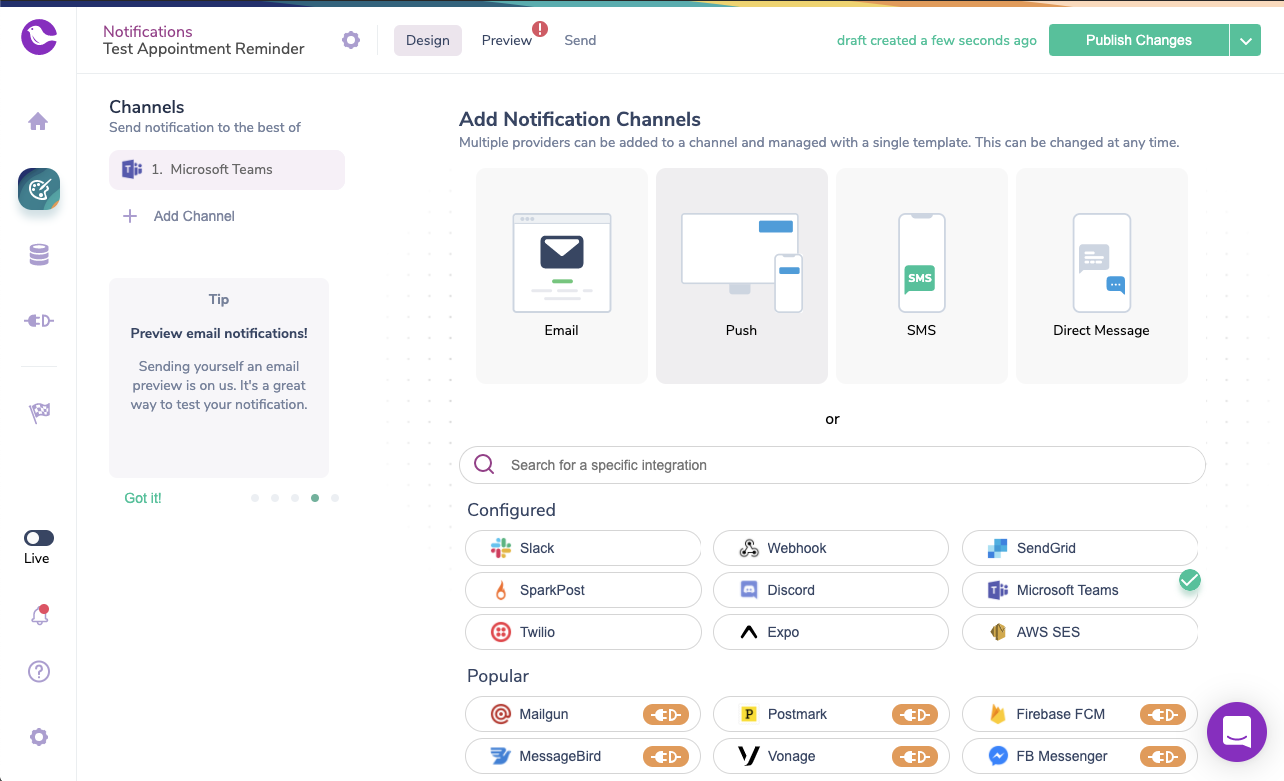Open the Data database icon in sidebar
Image resolution: width=1284 pixels, height=781 pixels.
pos(39,255)
